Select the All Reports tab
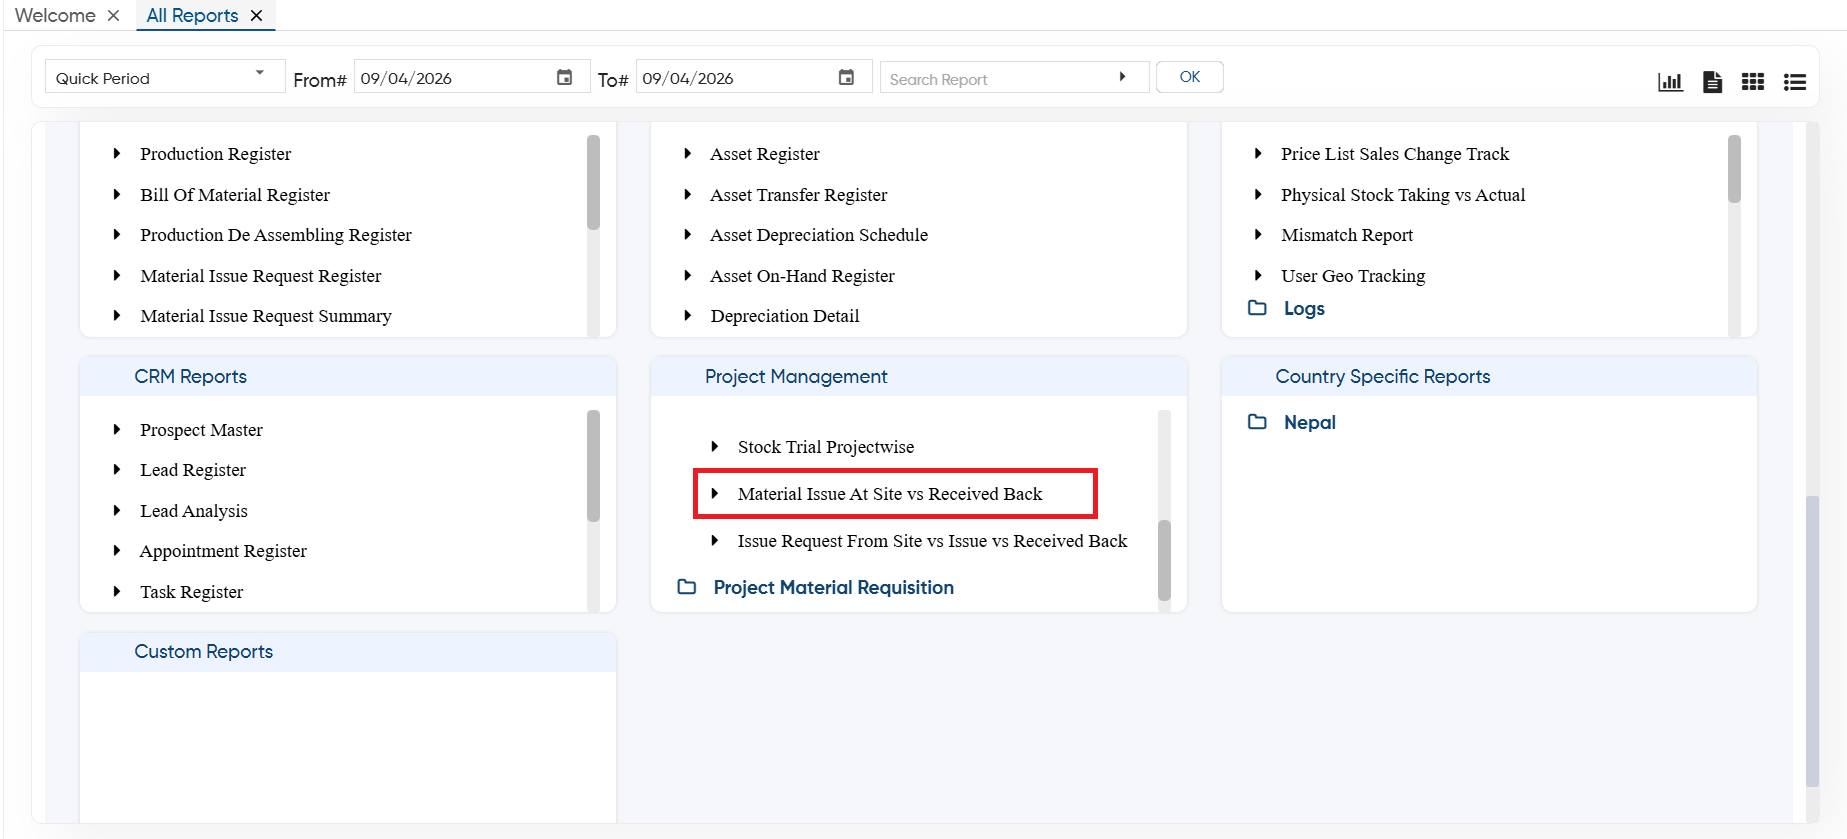 point(192,15)
